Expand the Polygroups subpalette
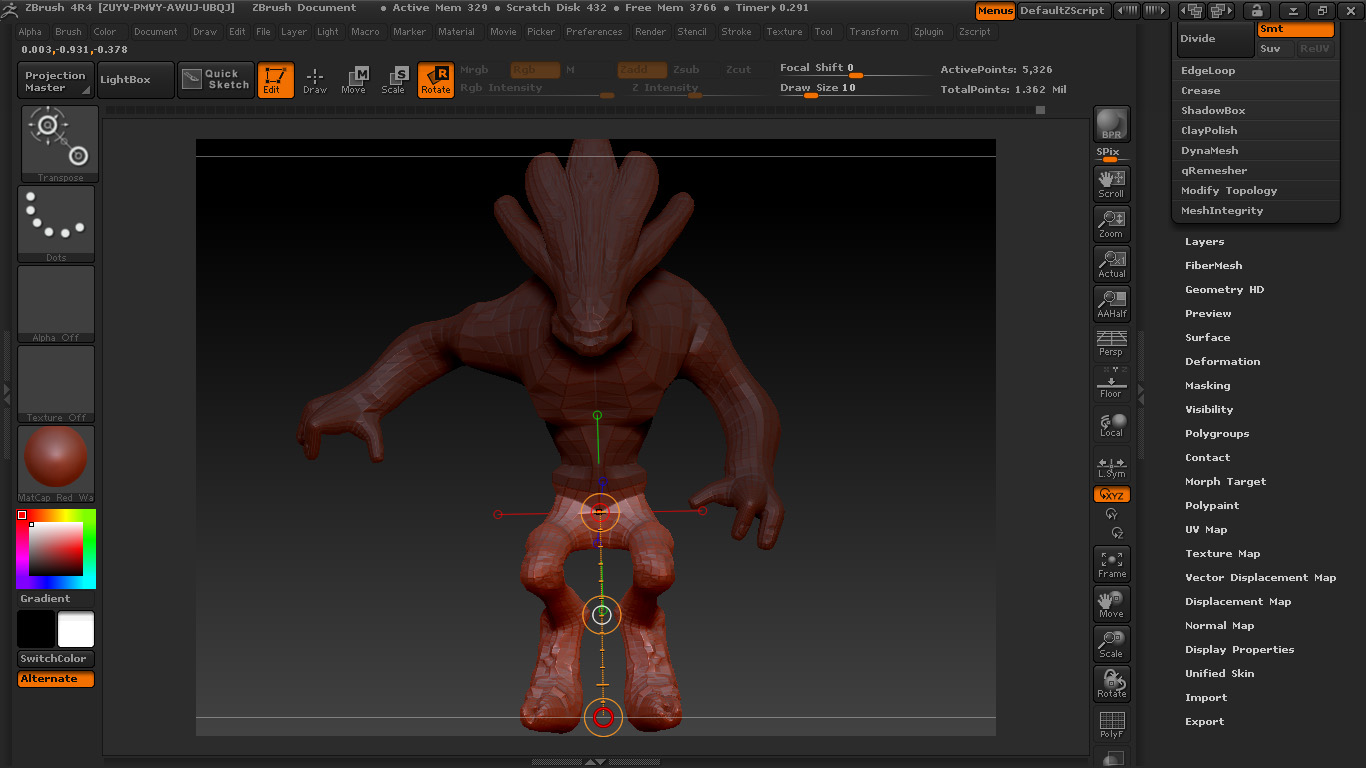This screenshot has height=768, width=1366. coord(1217,434)
